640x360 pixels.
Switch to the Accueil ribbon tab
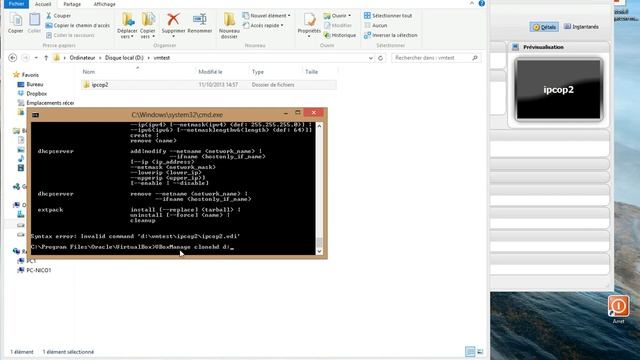pos(43,4)
